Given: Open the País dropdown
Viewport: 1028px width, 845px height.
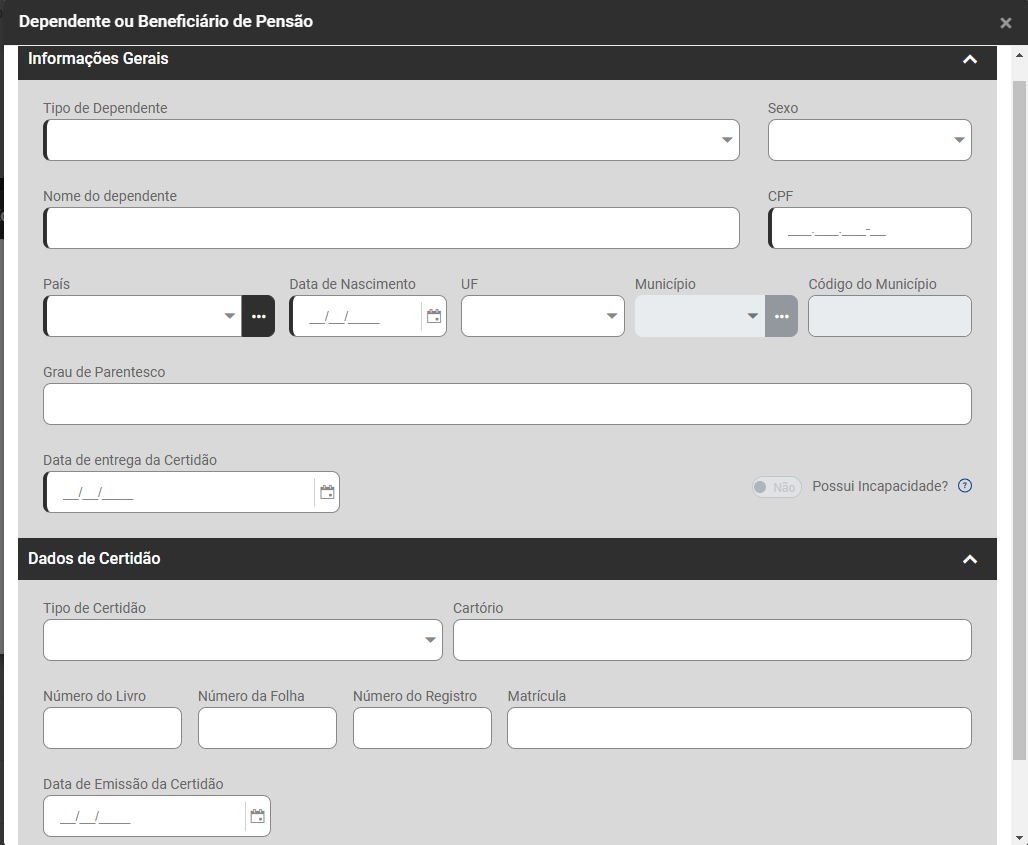Looking at the screenshot, I should tap(229, 316).
